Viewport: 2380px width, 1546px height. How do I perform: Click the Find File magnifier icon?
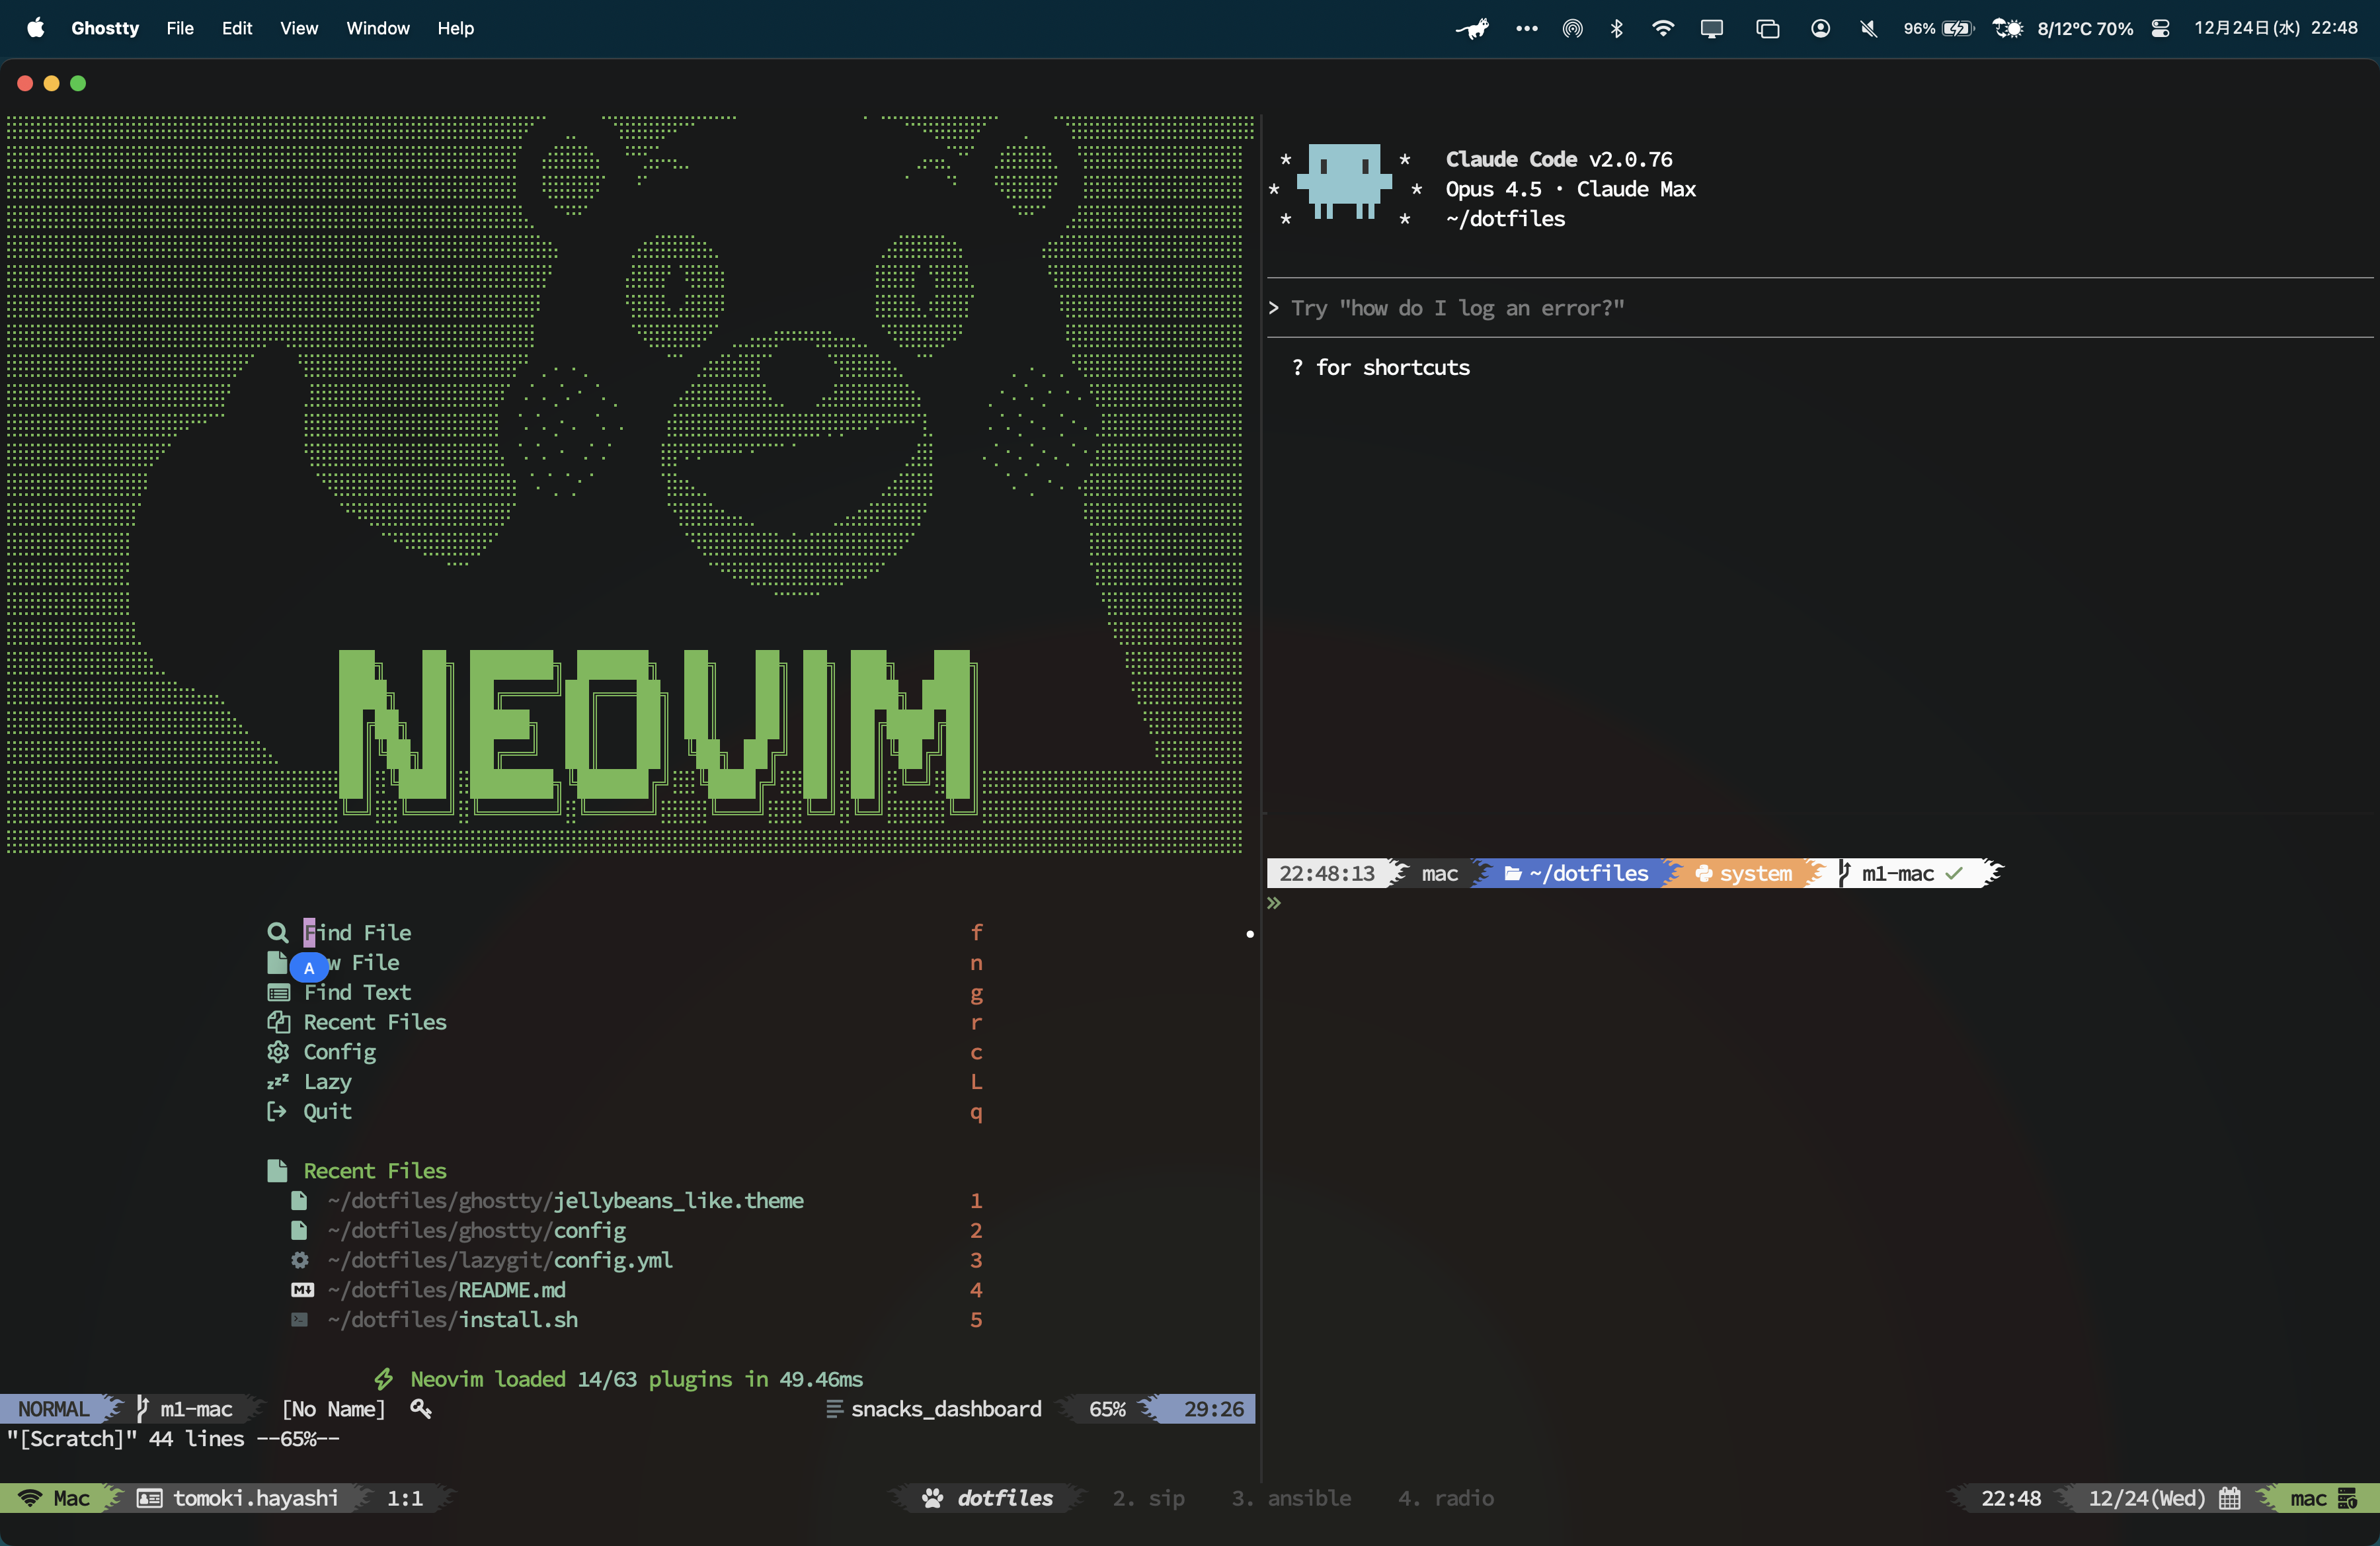pos(277,932)
